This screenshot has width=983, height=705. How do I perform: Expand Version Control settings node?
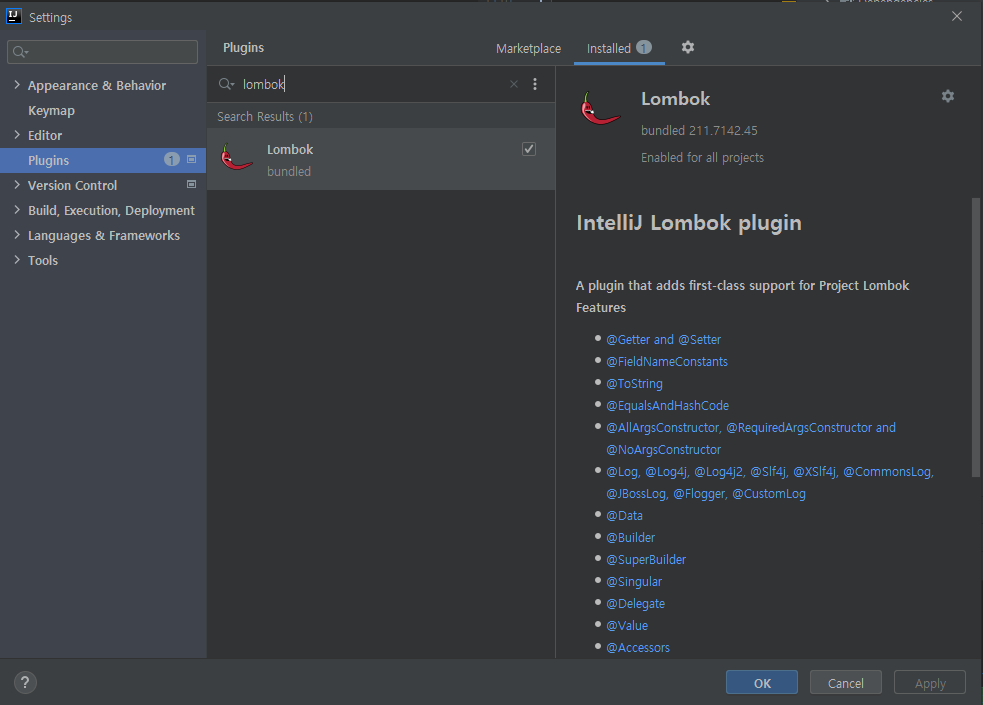[17, 185]
